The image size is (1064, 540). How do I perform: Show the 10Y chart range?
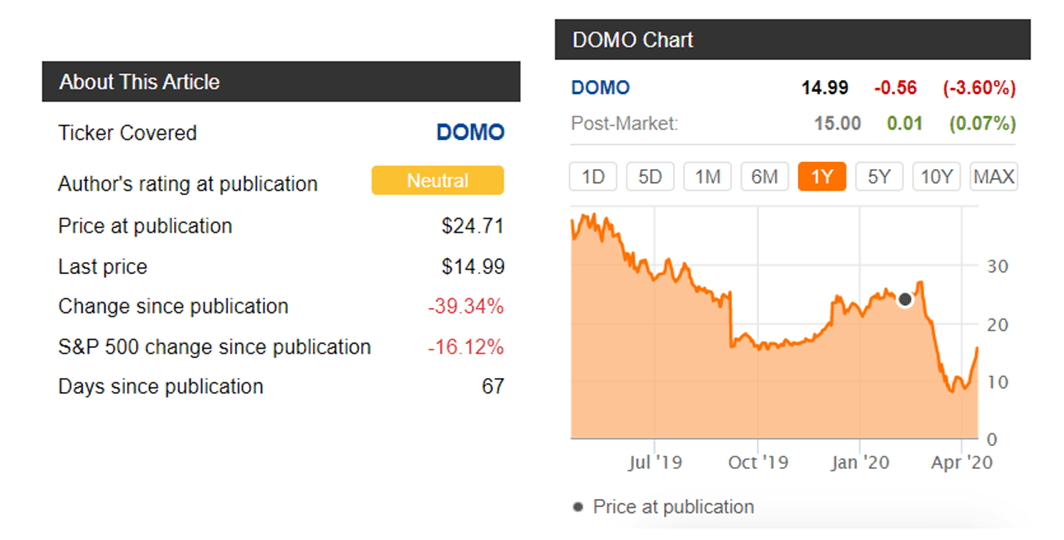936,177
